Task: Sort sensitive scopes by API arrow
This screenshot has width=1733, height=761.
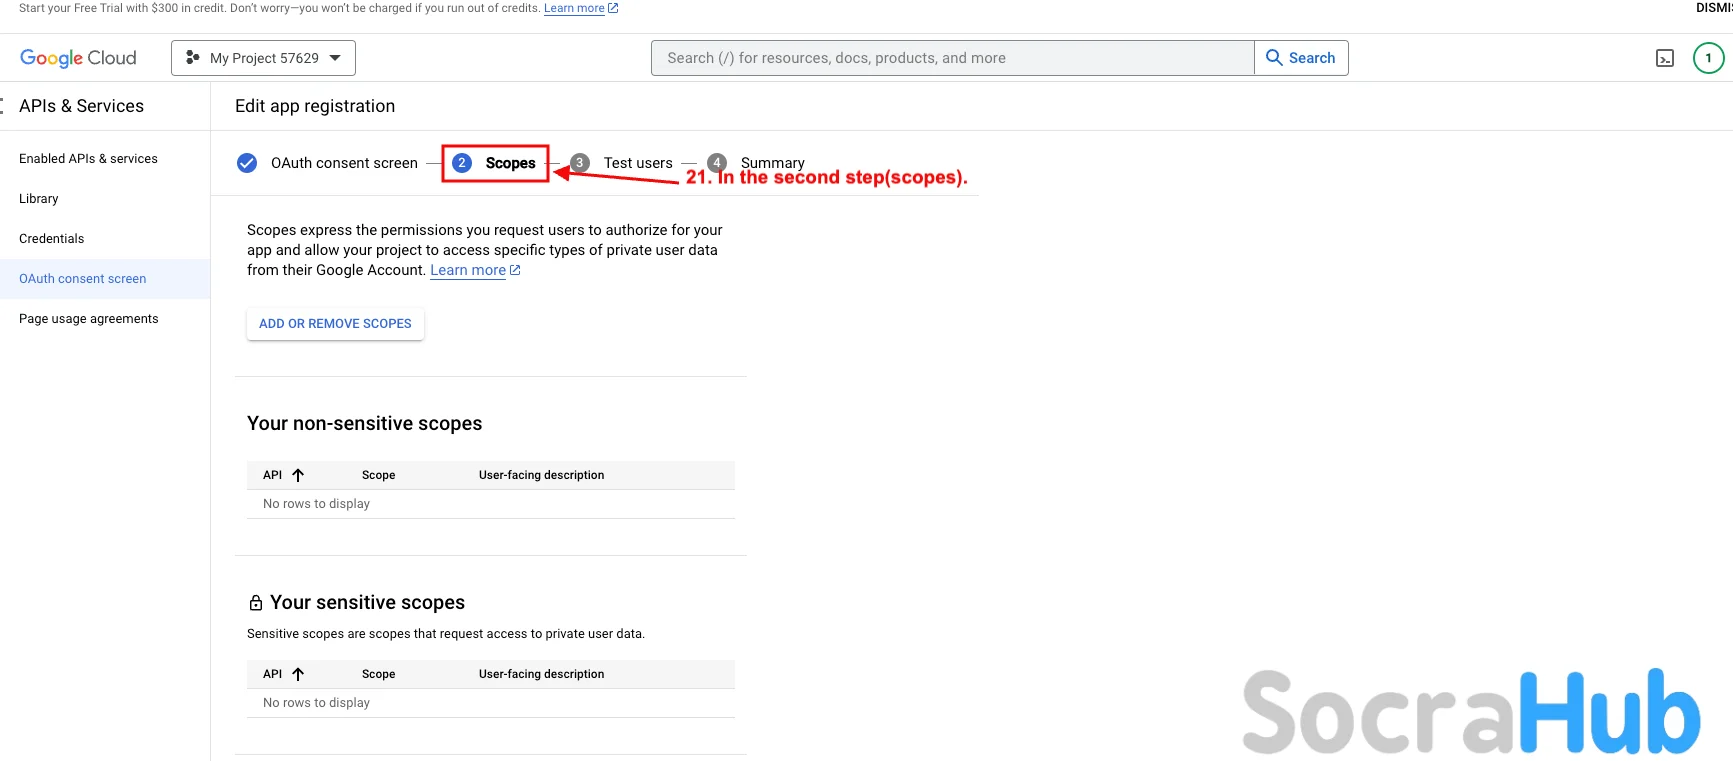Action: [298, 674]
